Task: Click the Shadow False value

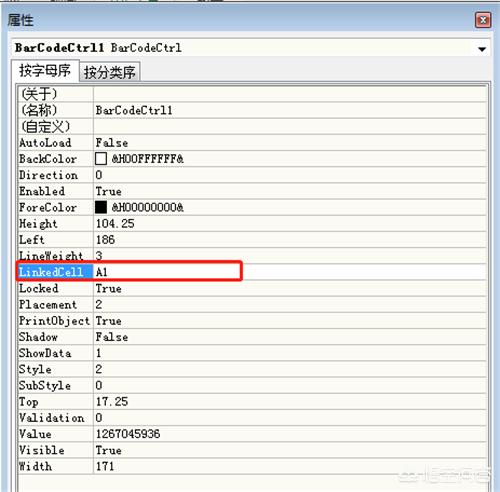Action: click(x=112, y=337)
